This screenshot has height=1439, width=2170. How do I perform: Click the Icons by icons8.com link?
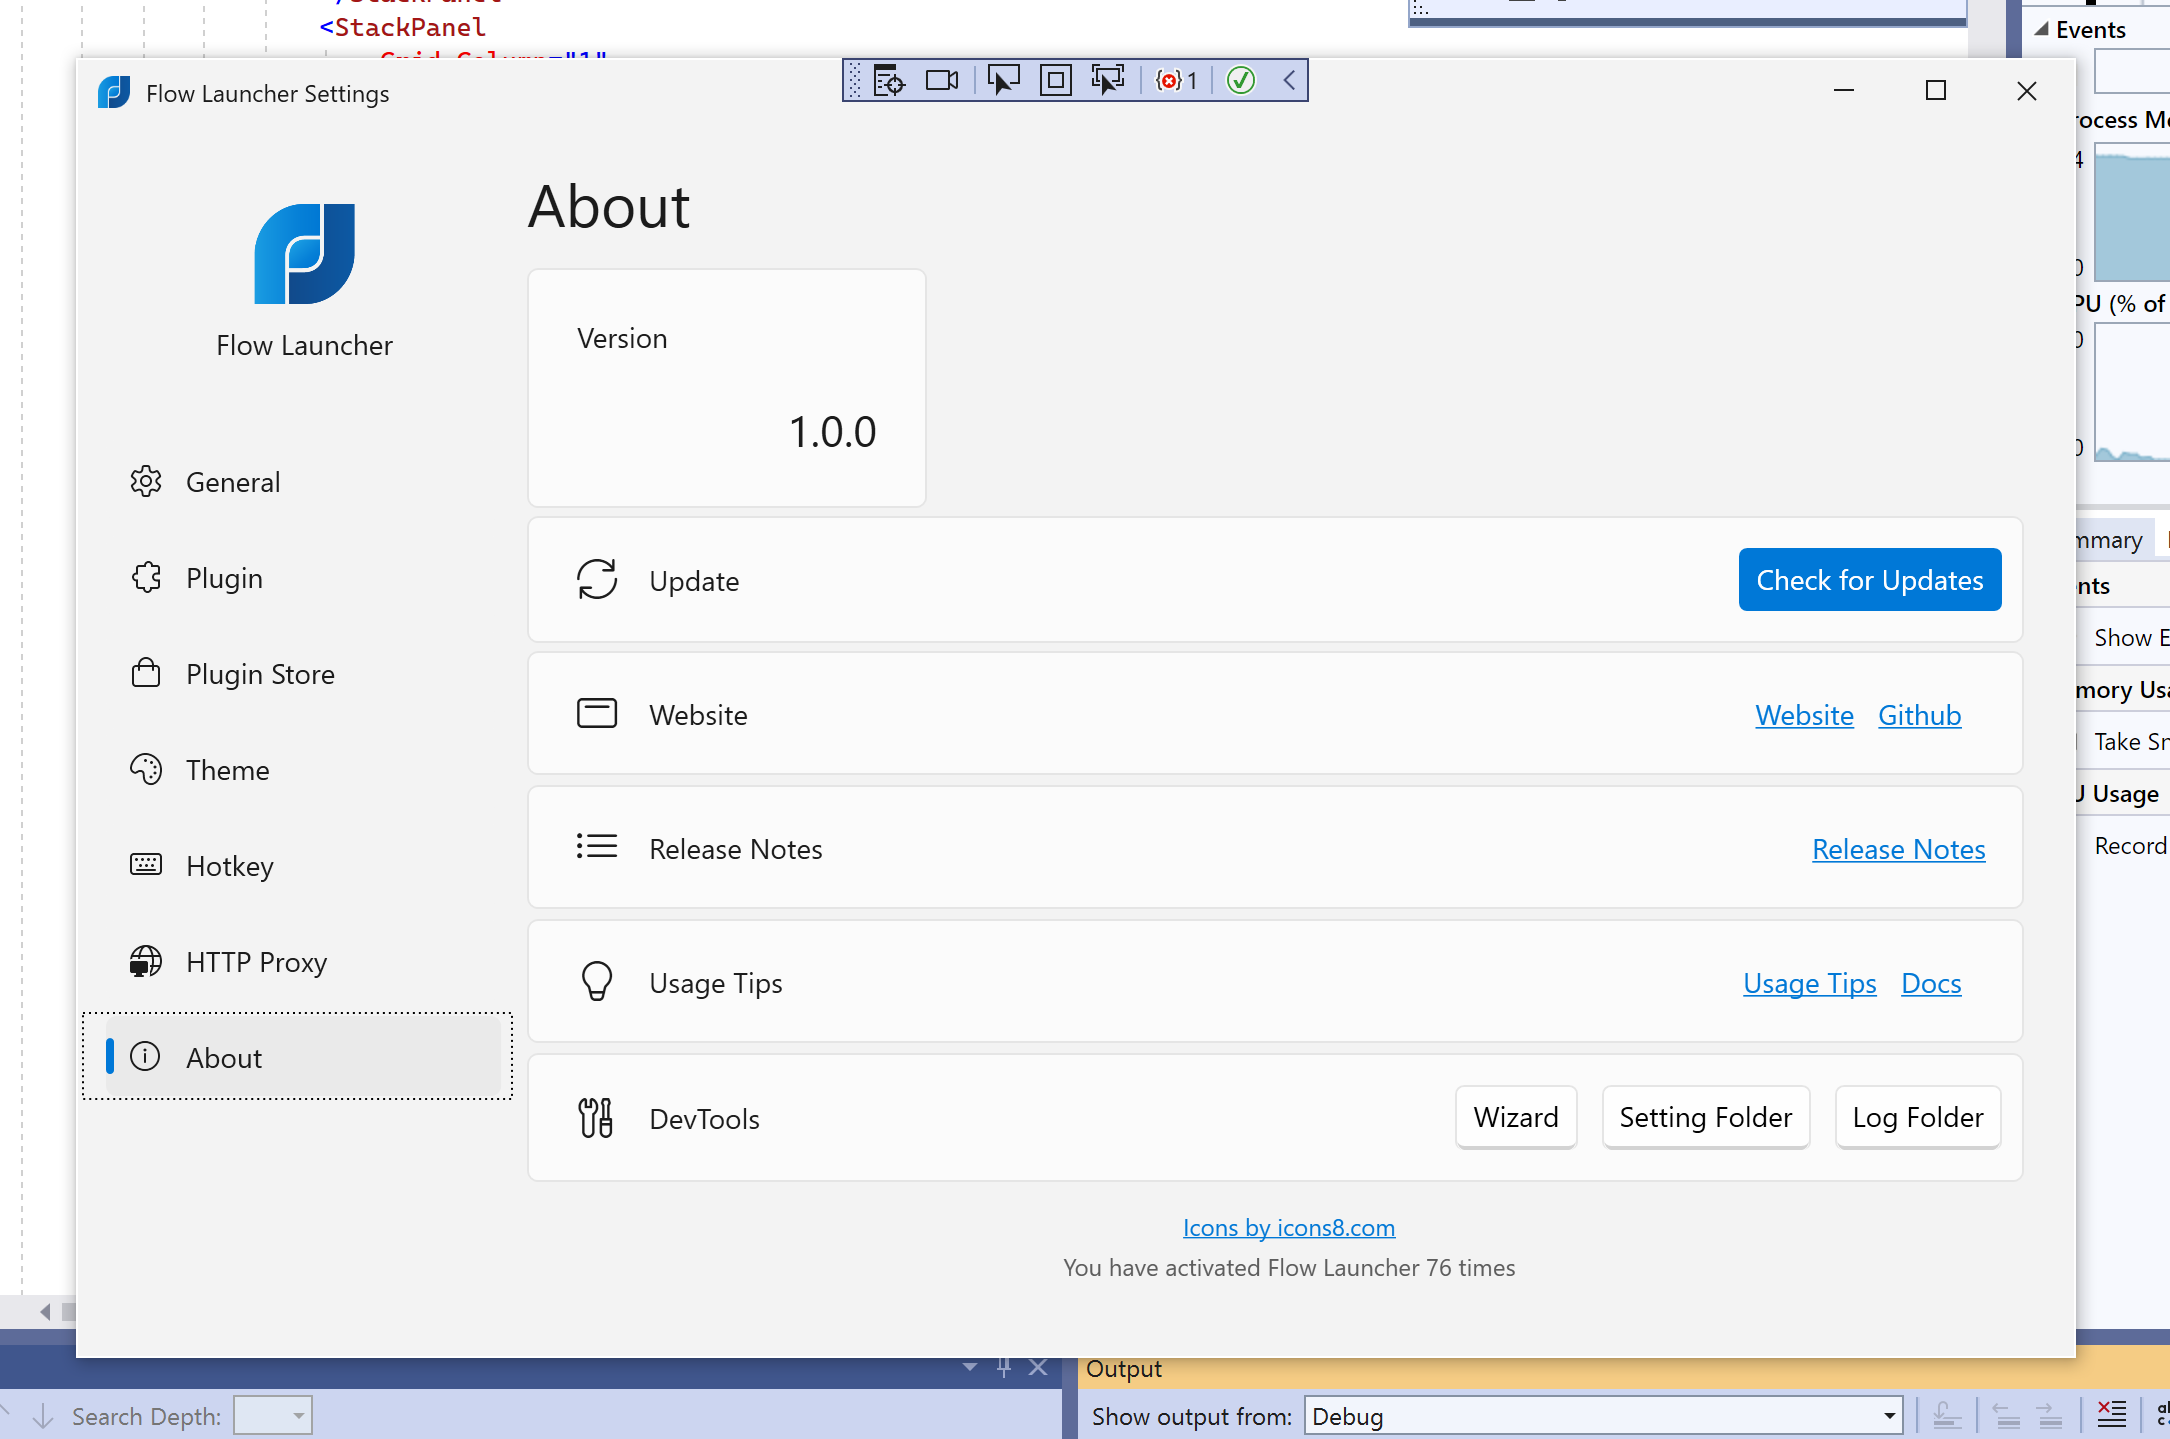point(1288,1227)
